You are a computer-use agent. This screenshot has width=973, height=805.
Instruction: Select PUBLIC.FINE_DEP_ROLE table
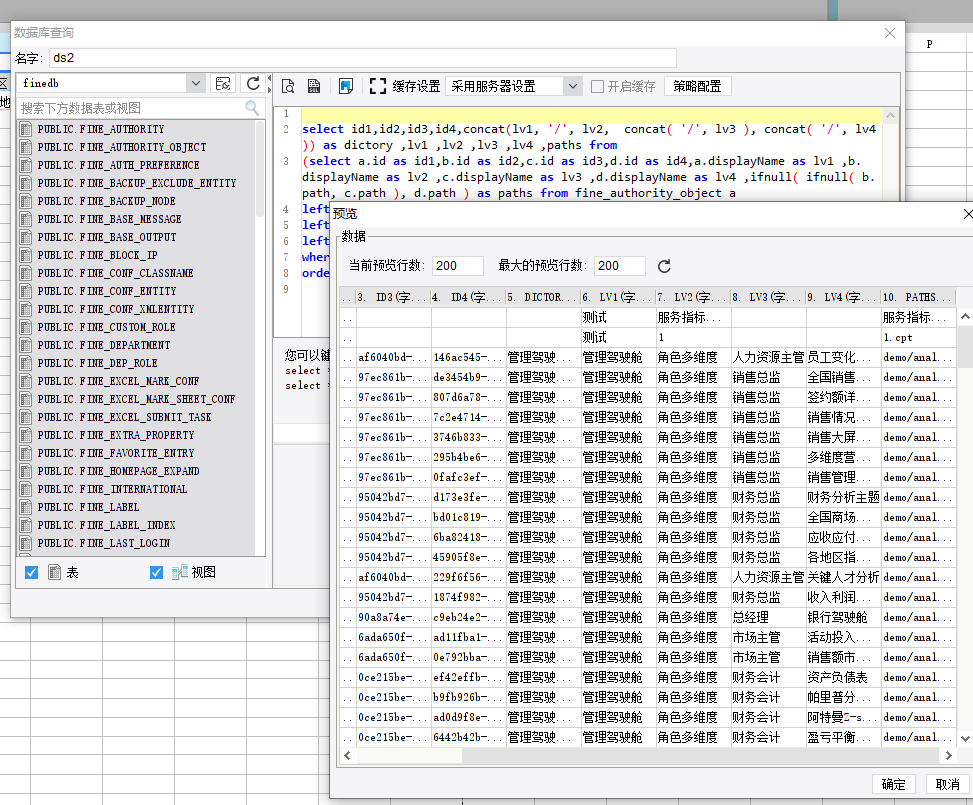pyautogui.click(x=97, y=363)
